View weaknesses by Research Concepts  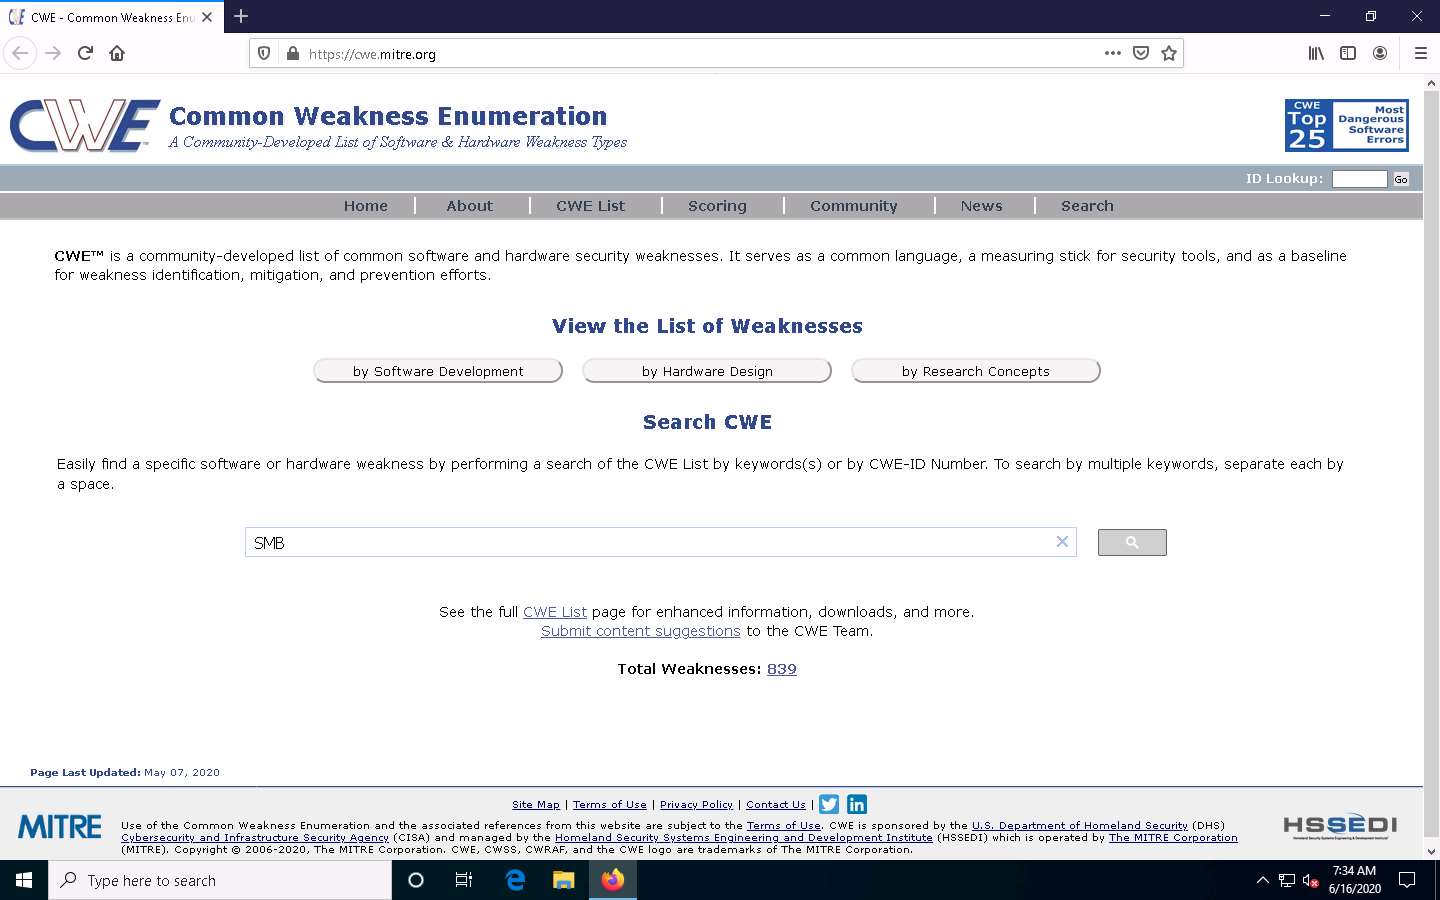(976, 371)
